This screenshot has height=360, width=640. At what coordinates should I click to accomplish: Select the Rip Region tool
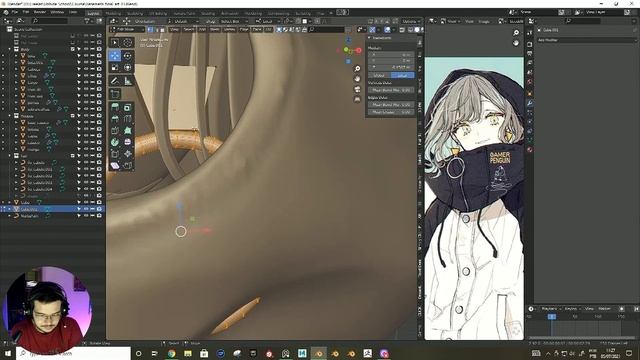[x=128, y=165]
